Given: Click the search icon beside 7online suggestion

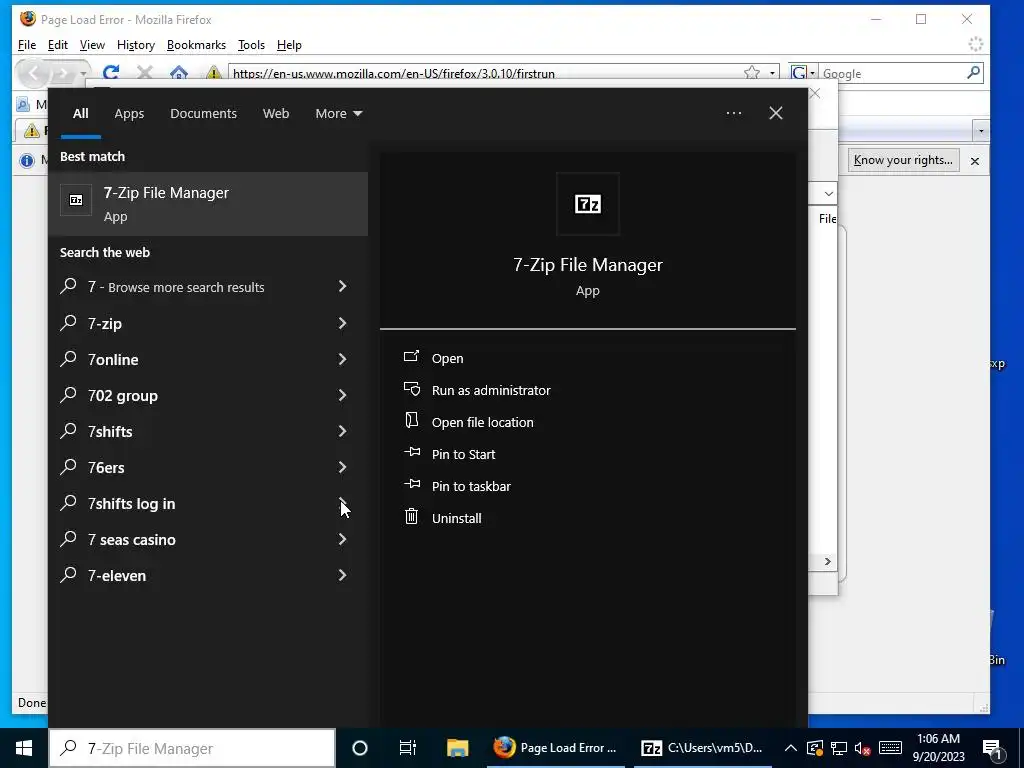Looking at the screenshot, I should (x=69, y=359).
